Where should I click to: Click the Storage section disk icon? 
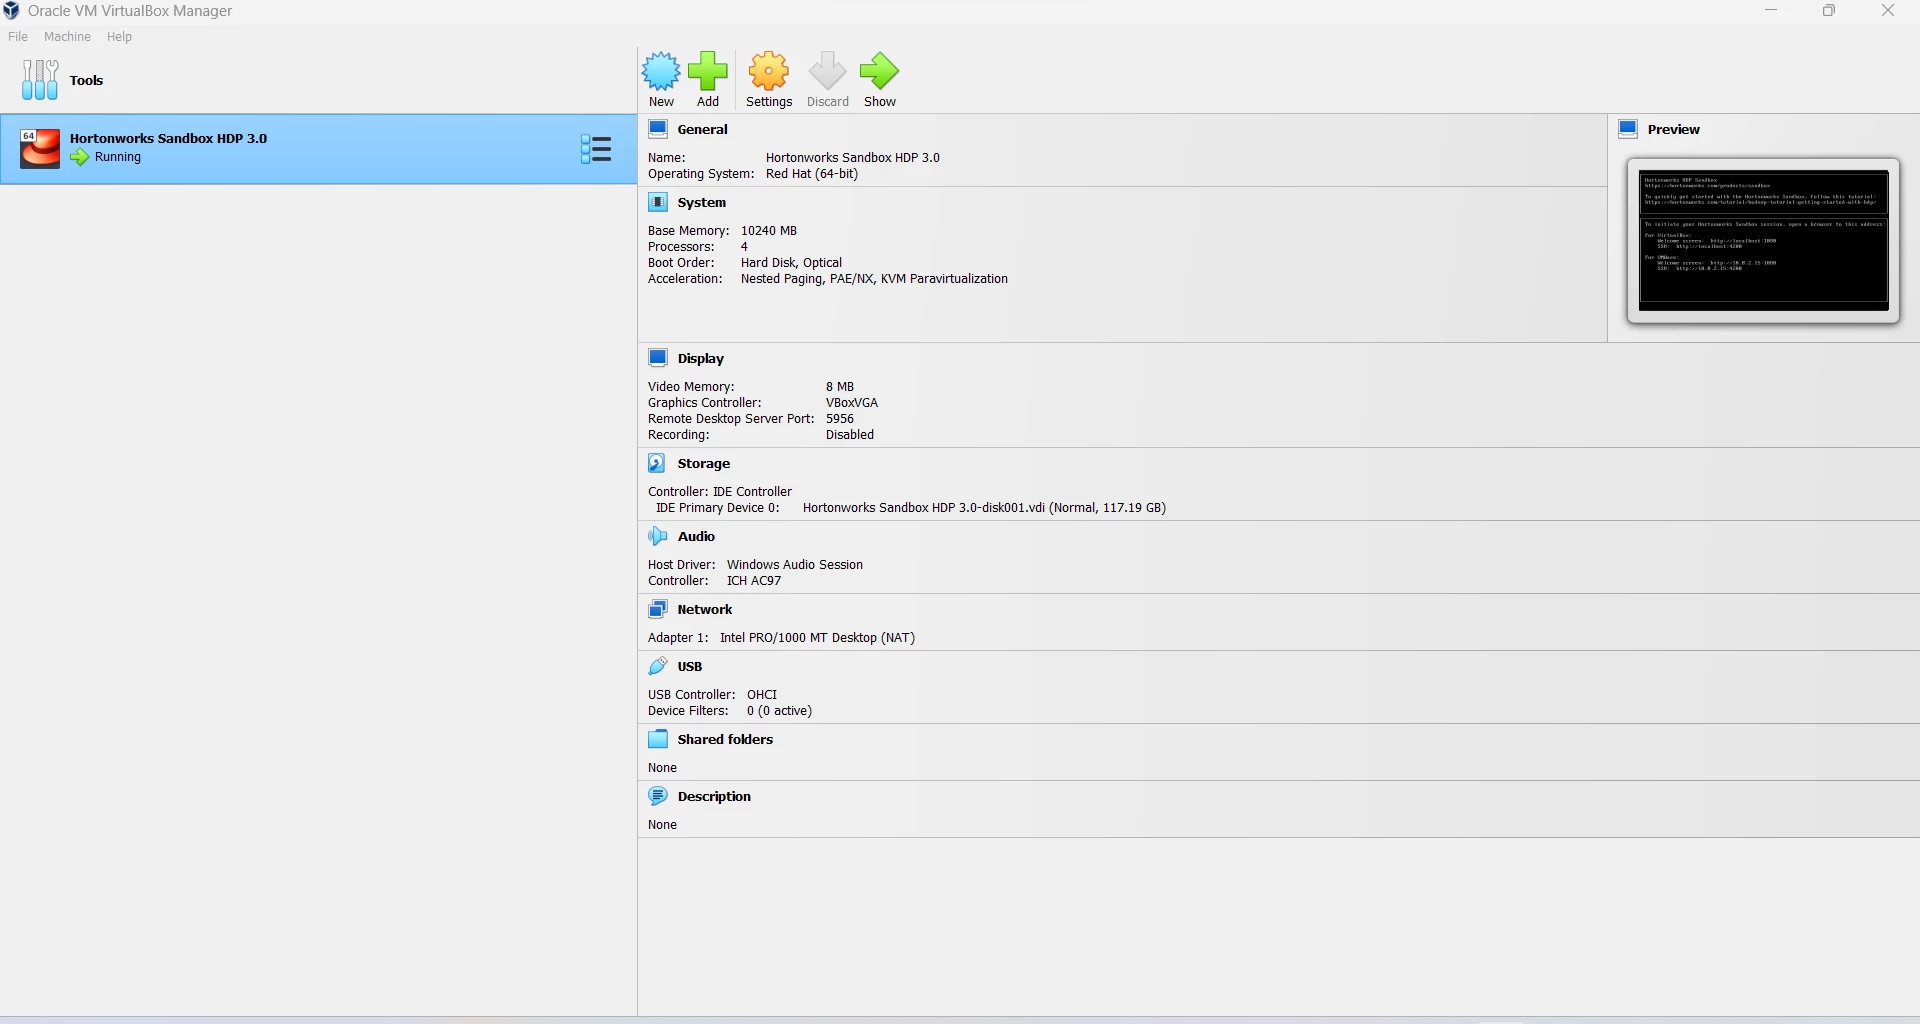click(x=657, y=463)
